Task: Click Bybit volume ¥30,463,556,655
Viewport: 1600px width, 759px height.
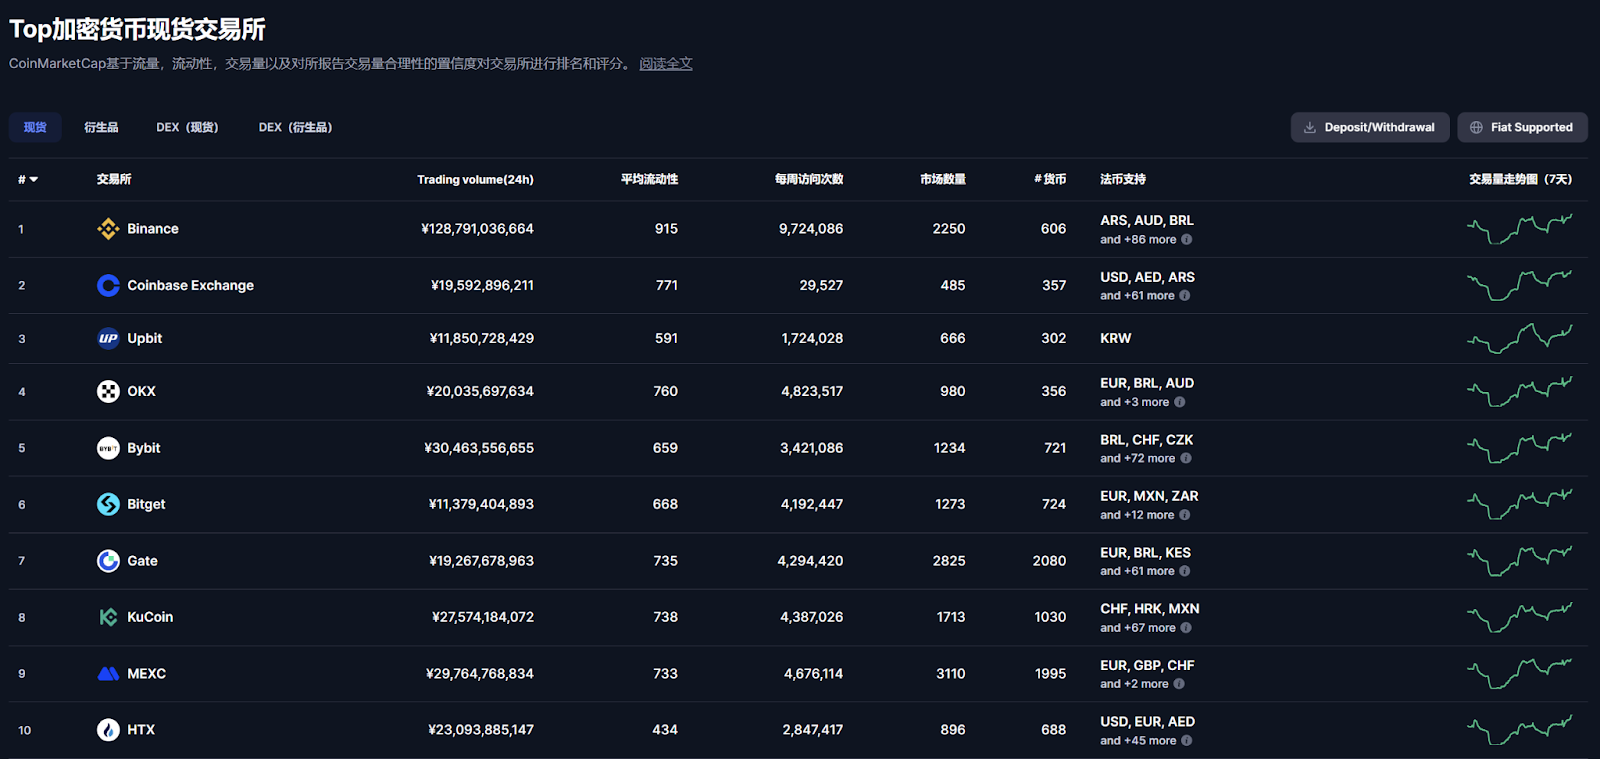Action: coord(479,448)
